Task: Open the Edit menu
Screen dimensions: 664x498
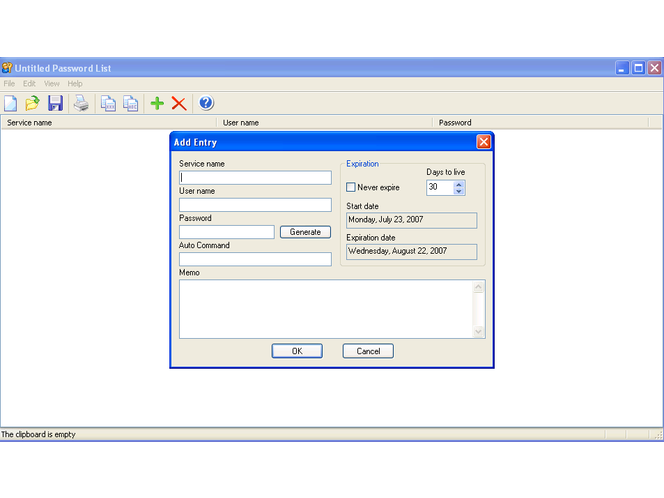Action: click(29, 83)
